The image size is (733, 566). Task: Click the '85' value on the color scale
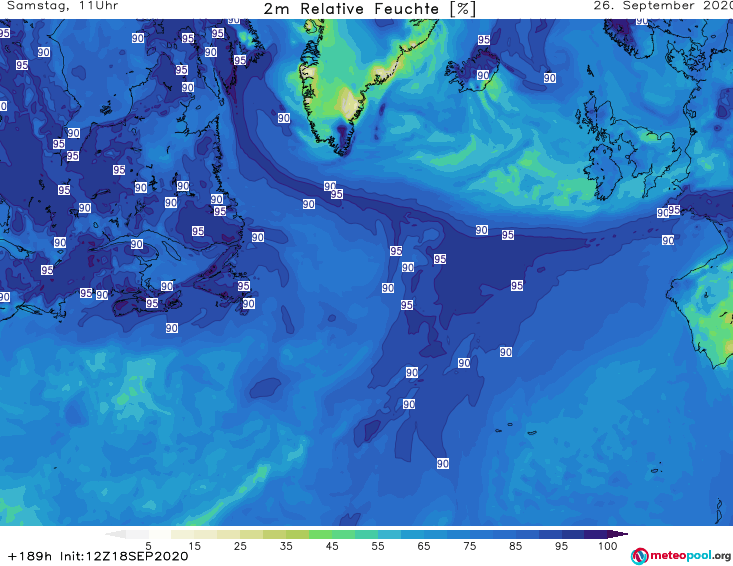pyautogui.click(x=516, y=546)
